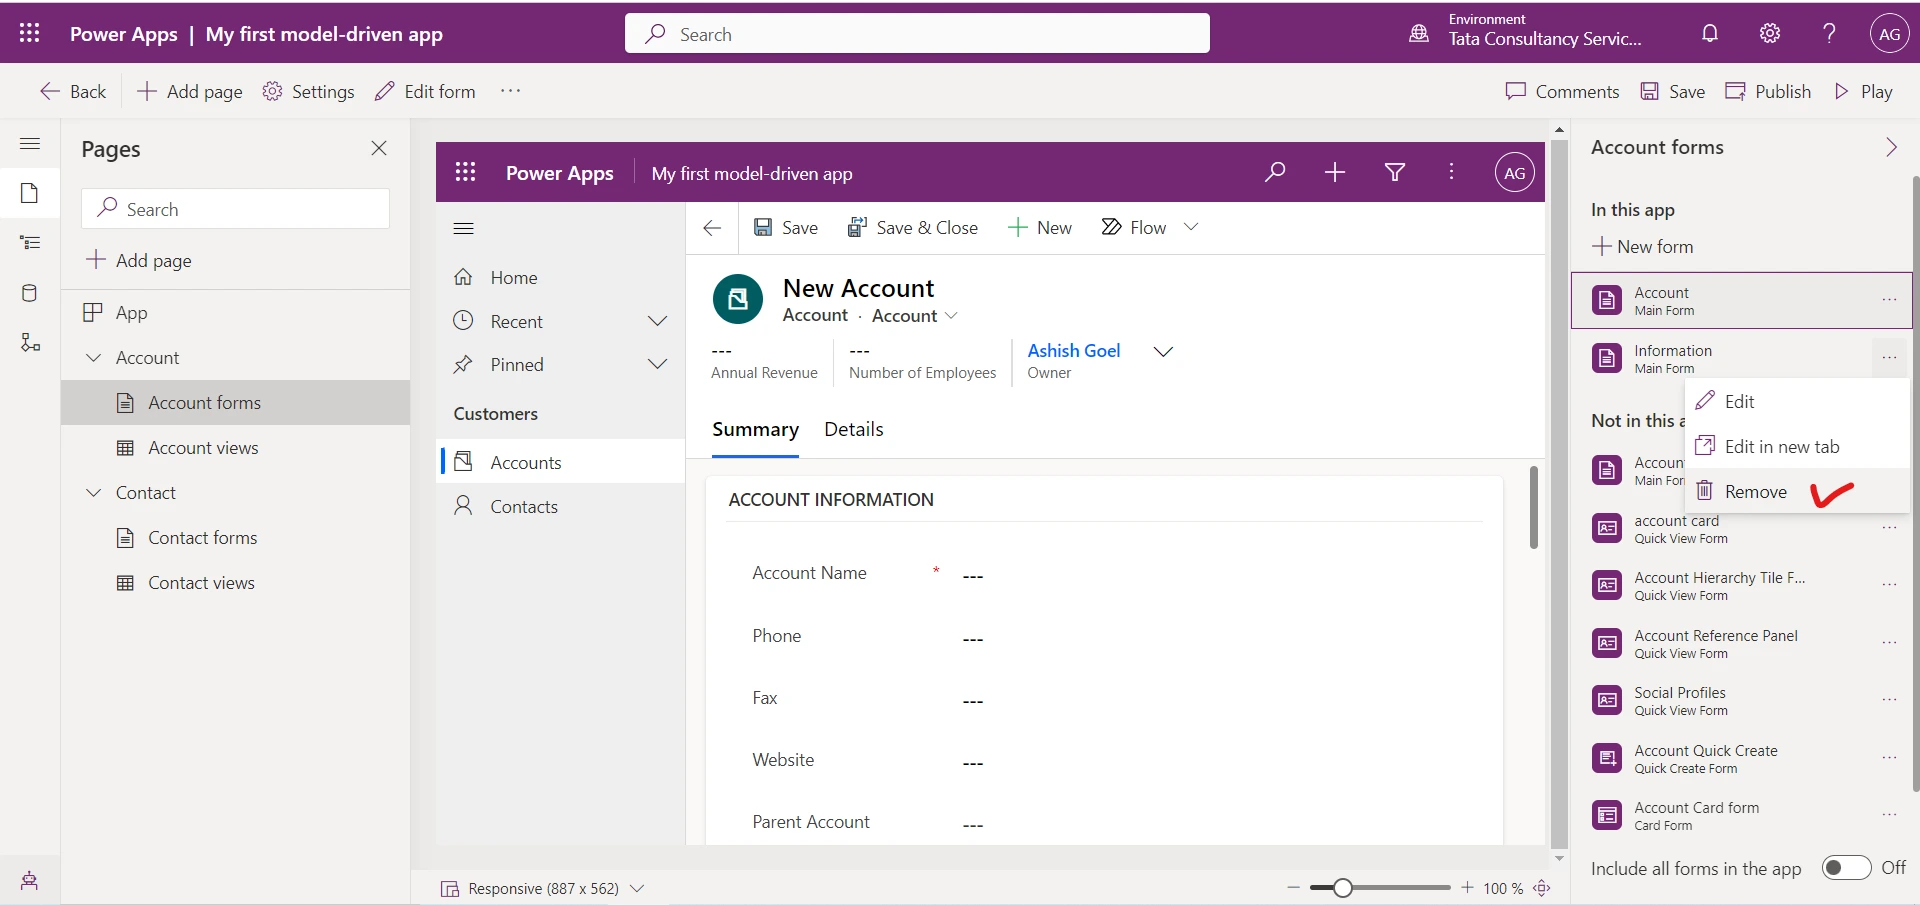Open the help question mark

click(x=1828, y=33)
